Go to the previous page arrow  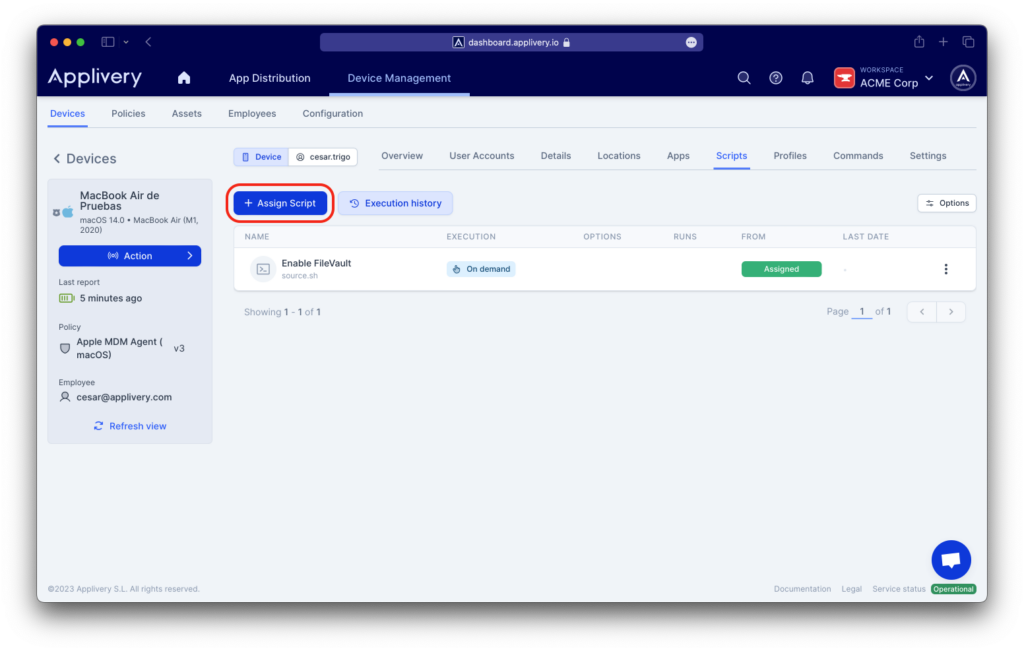[x=921, y=312]
